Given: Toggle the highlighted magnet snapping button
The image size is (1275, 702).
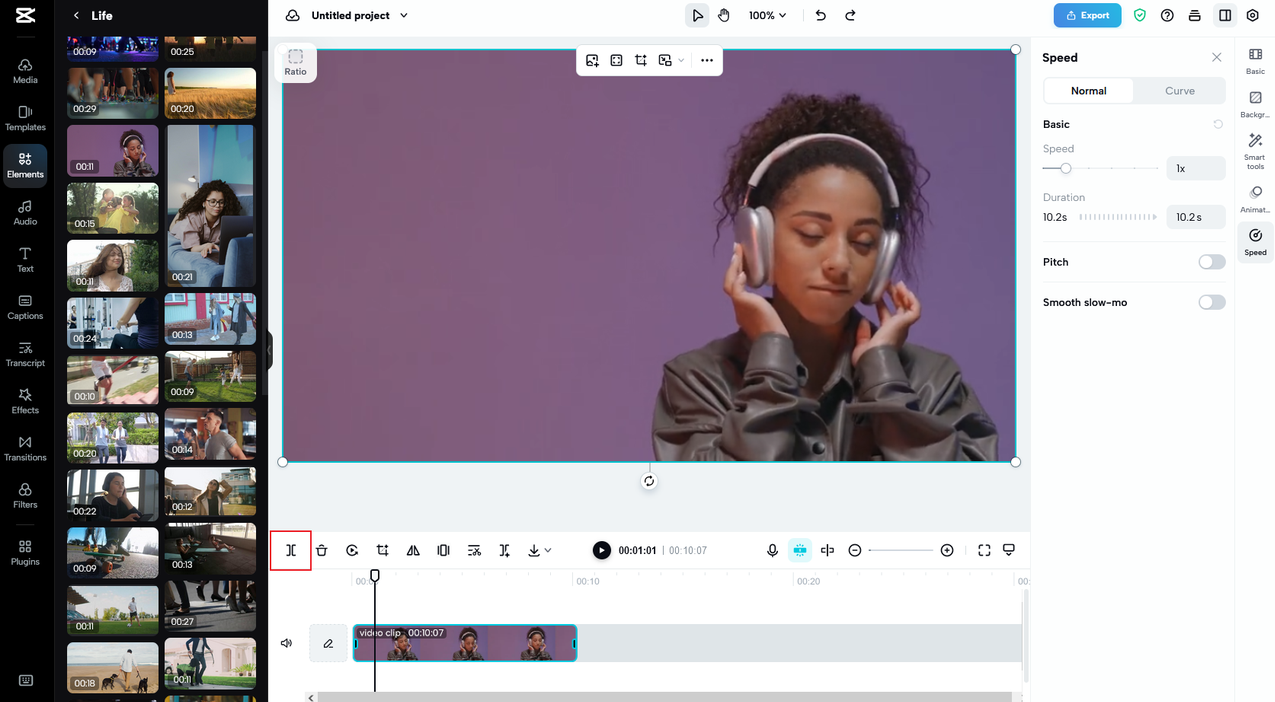Looking at the screenshot, I should (799, 550).
